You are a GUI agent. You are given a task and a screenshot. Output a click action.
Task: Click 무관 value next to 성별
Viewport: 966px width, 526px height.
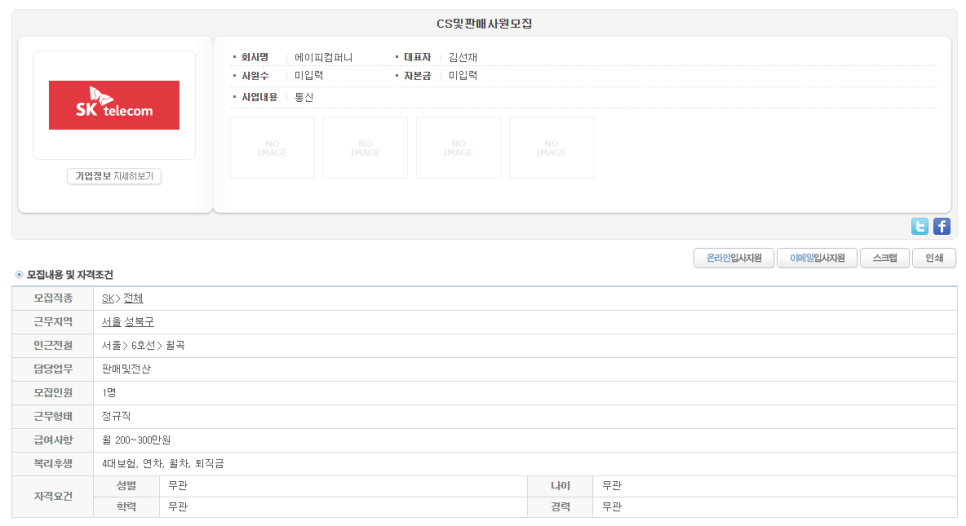click(178, 485)
